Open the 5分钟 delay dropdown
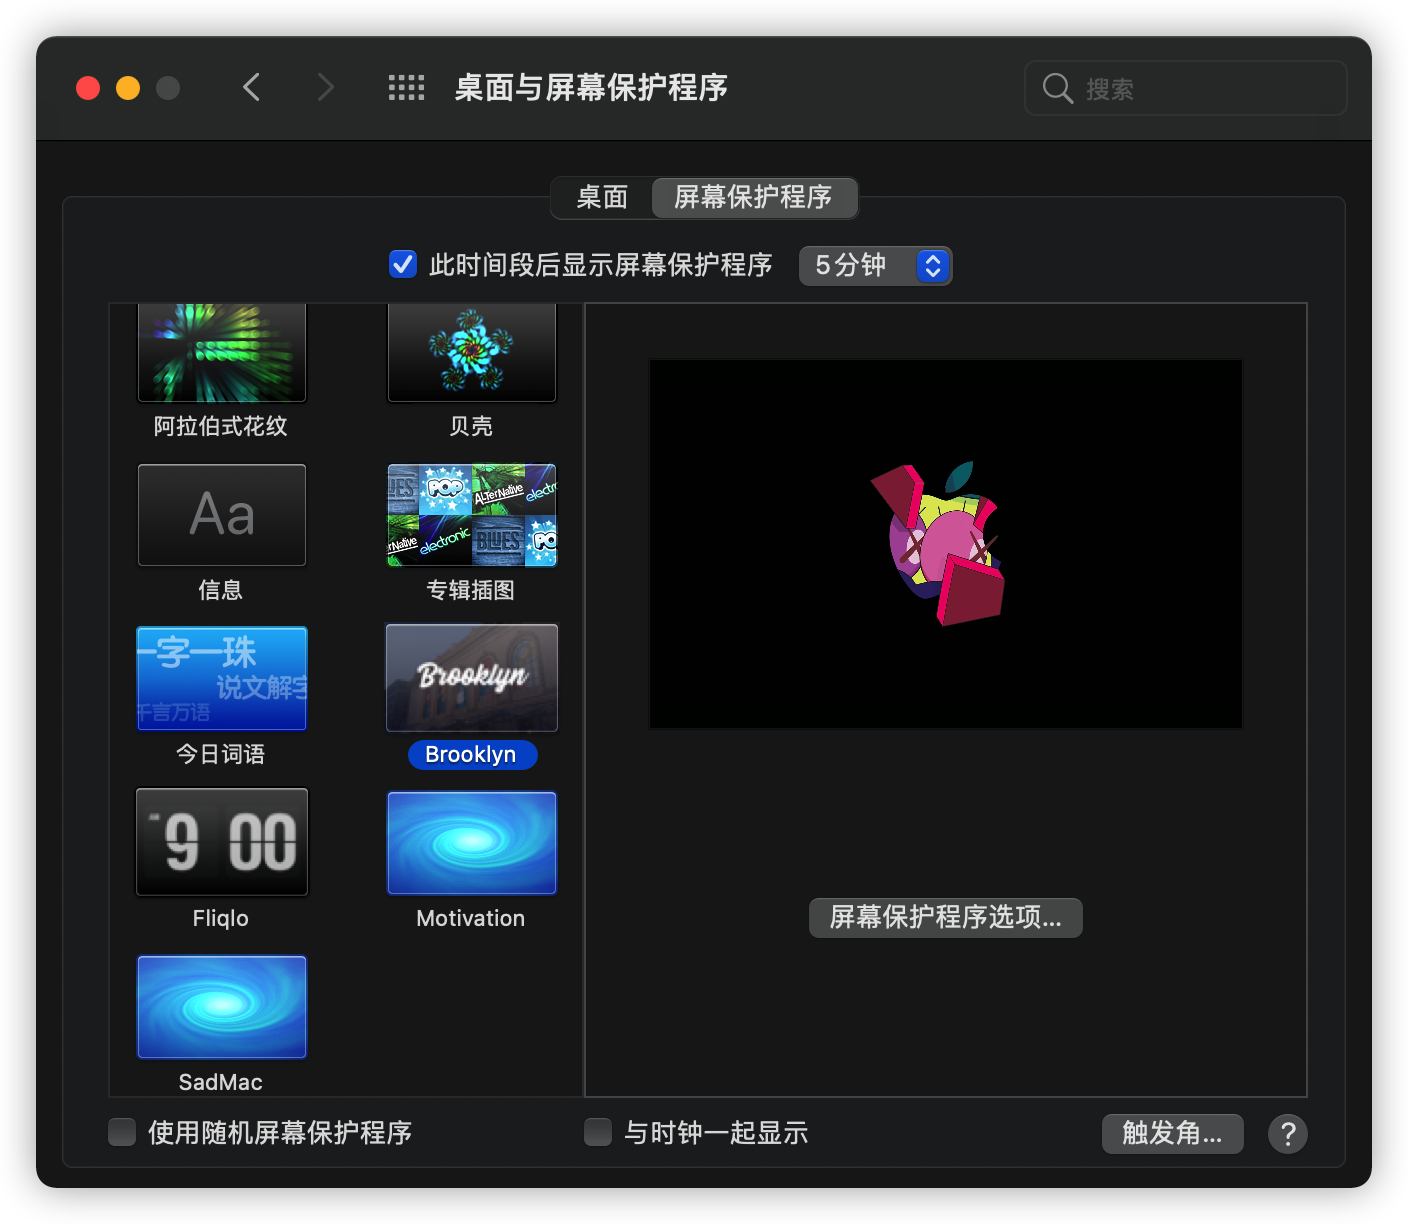The width and height of the screenshot is (1408, 1224). (875, 266)
